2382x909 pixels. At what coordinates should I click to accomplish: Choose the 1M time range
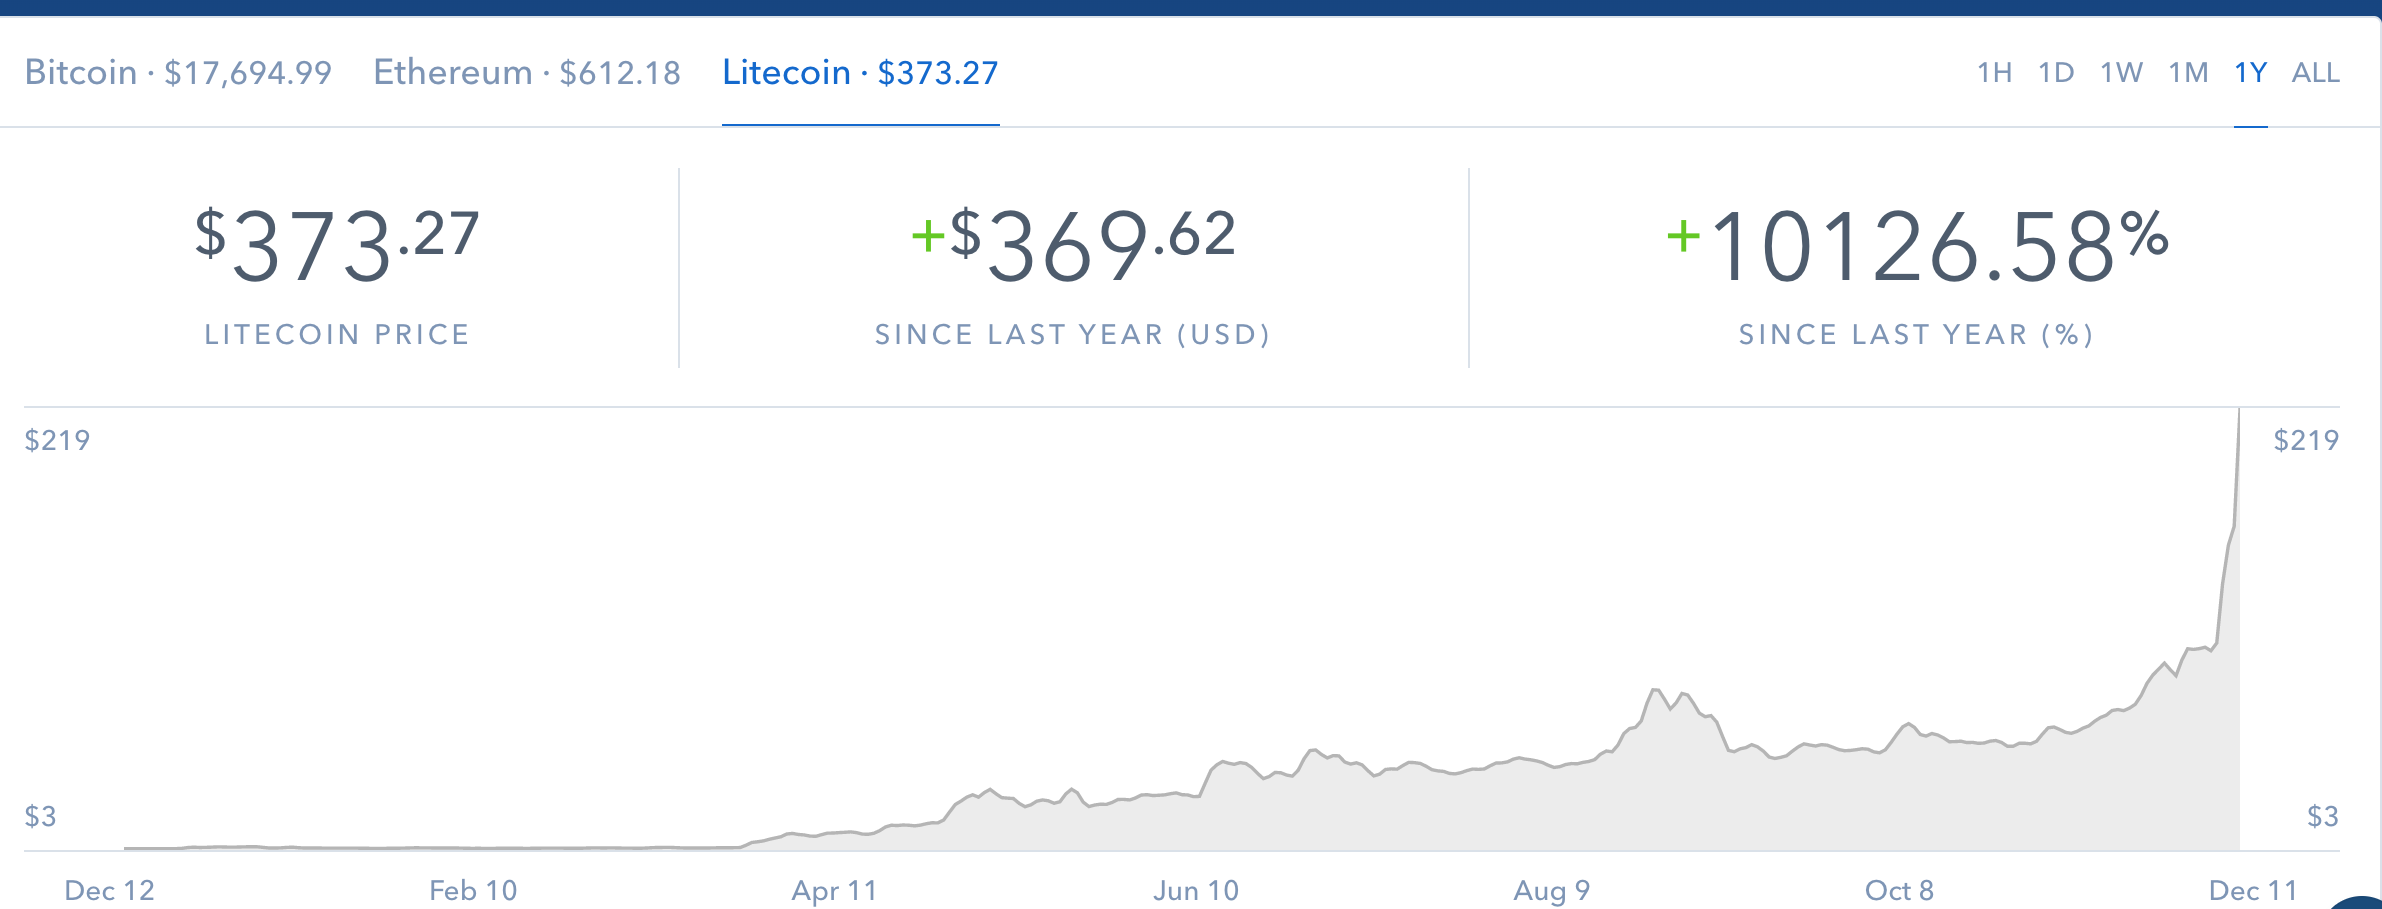(x=2188, y=73)
